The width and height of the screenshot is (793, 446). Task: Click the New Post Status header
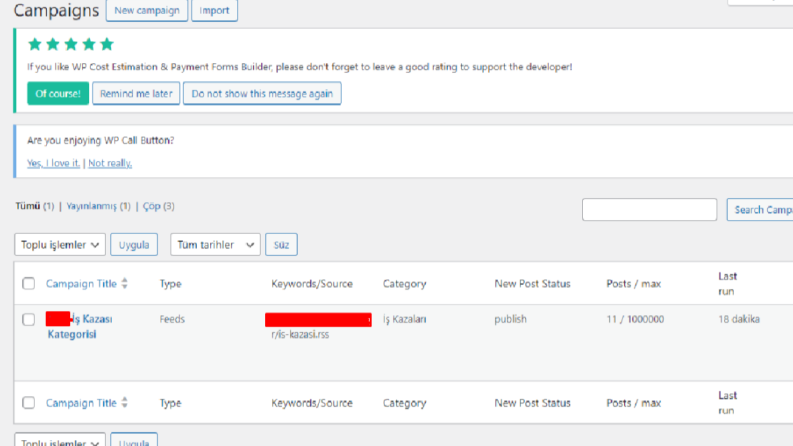click(x=532, y=284)
